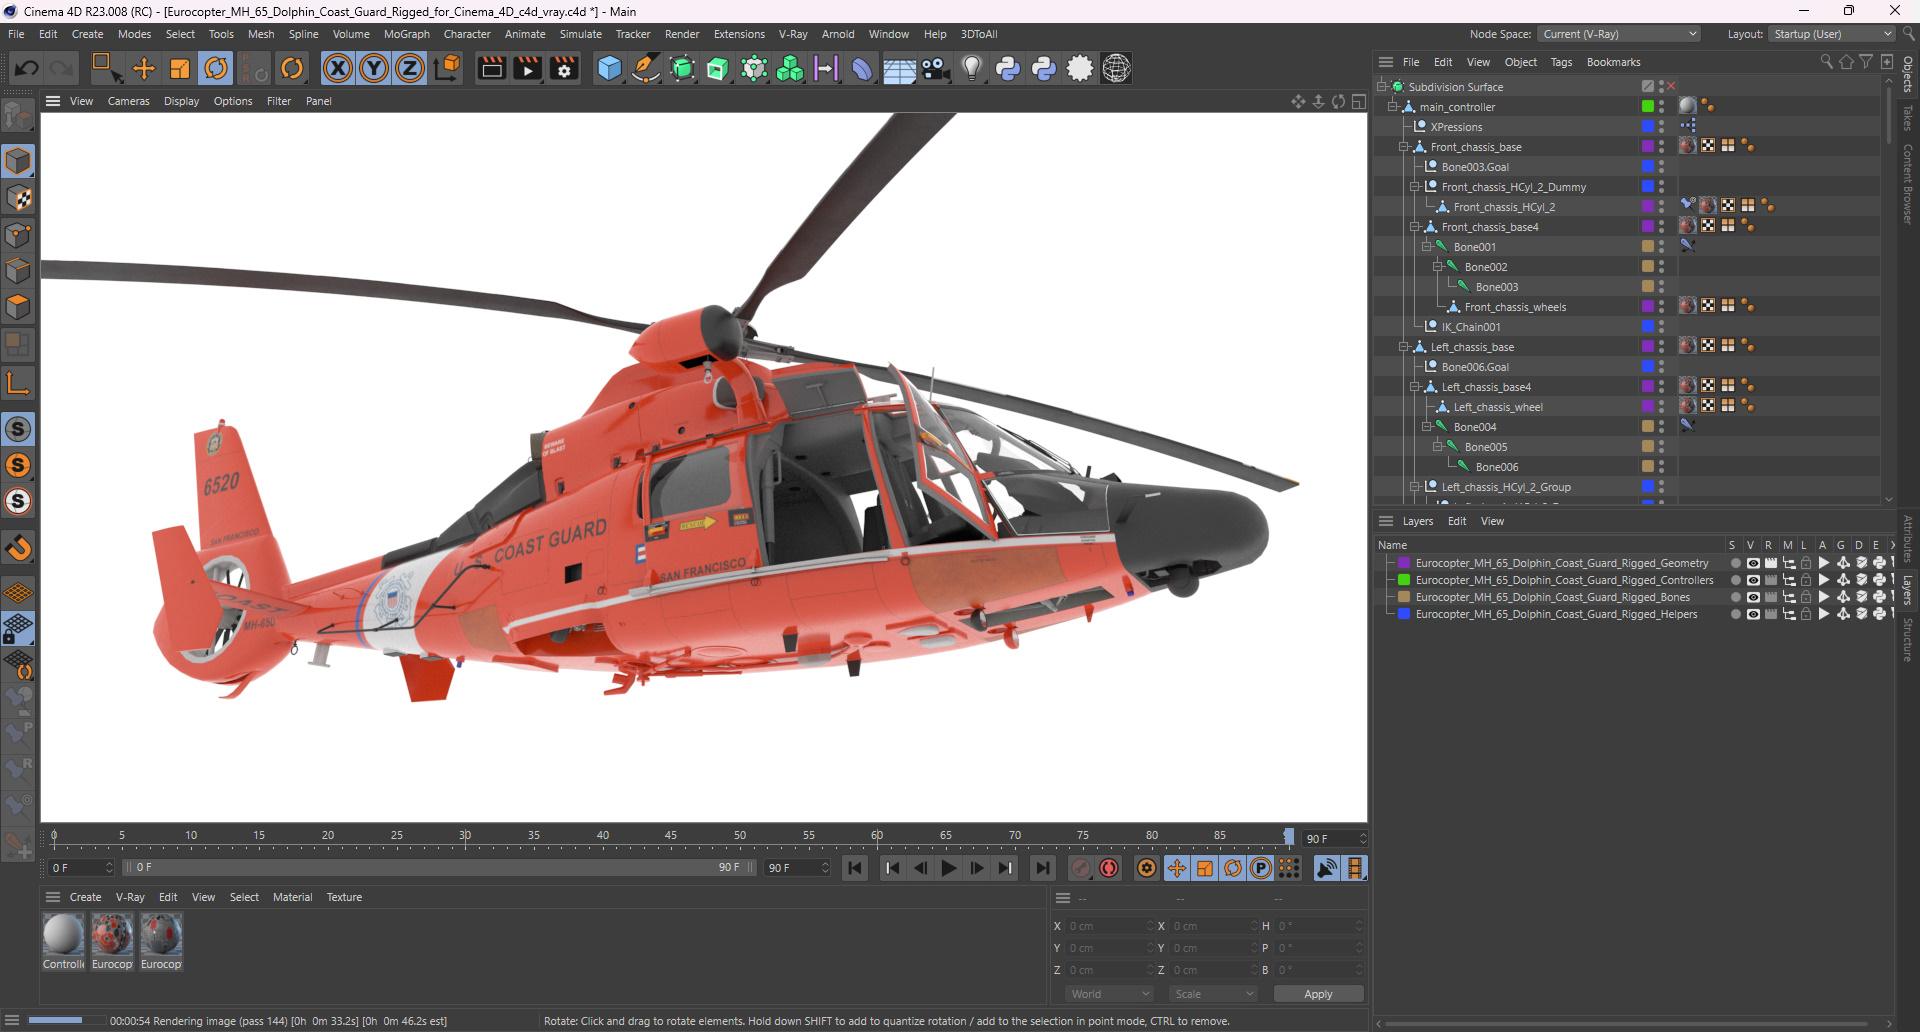Screen dimensions: 1920x1032
Task: Play the animation forward
Action: coord(949,868)
